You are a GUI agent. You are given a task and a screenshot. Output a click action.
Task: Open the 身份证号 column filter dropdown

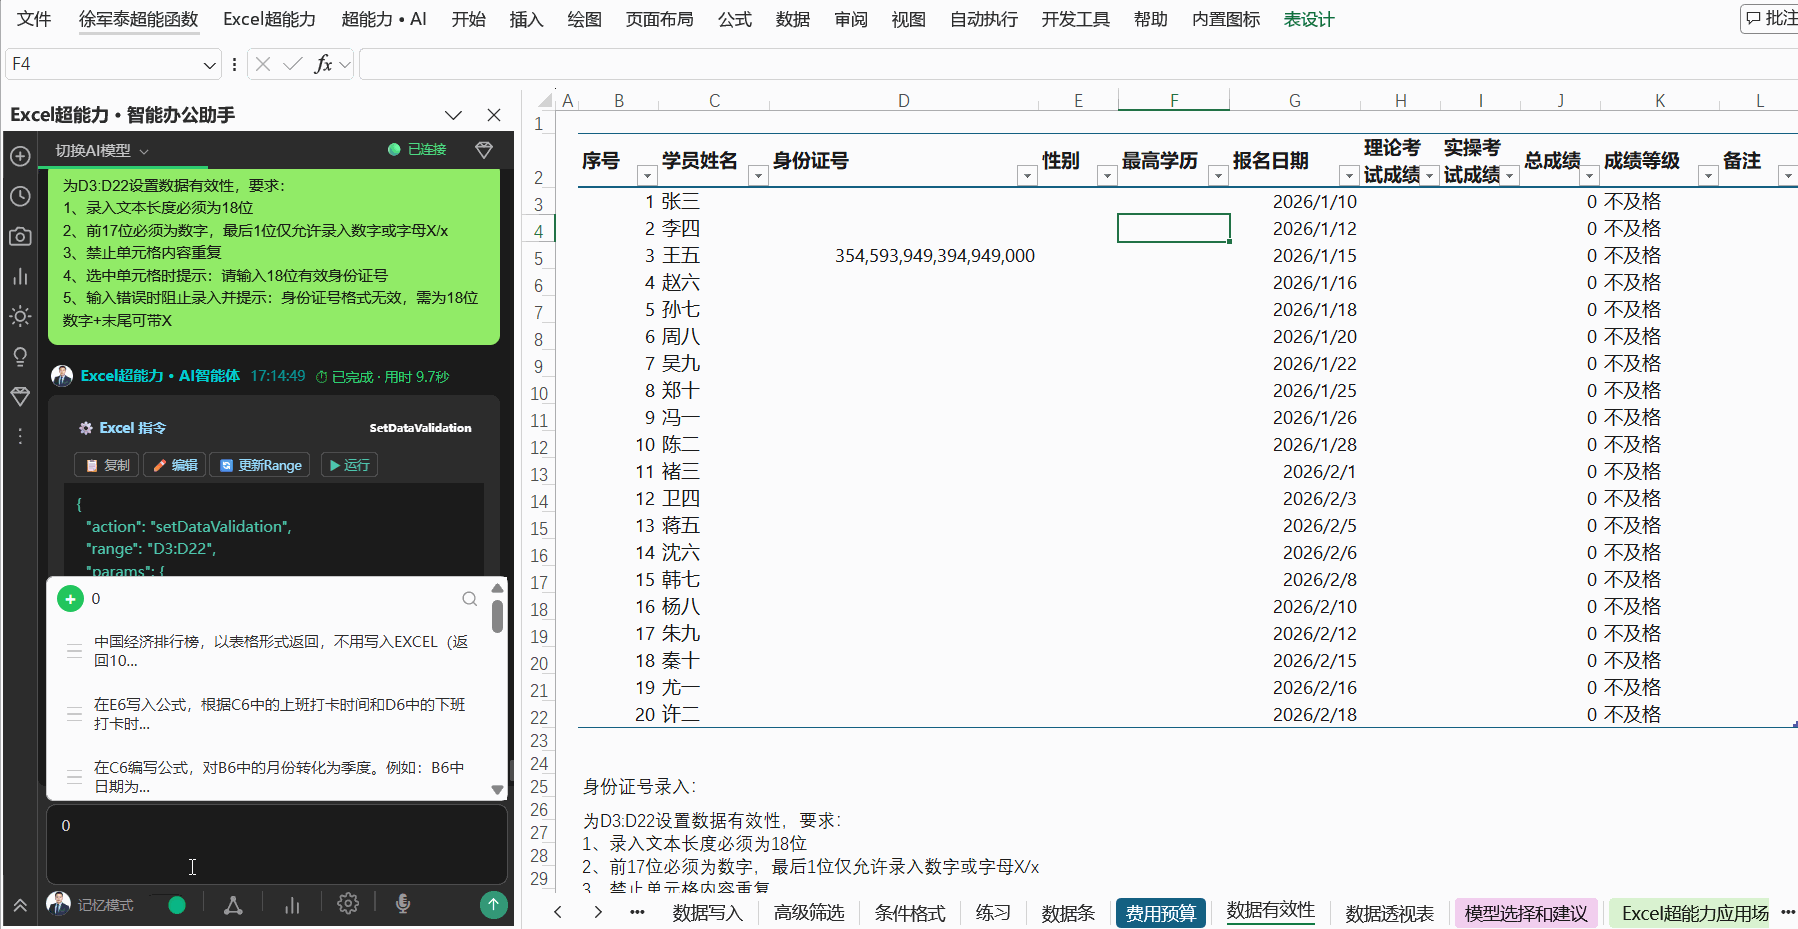[x=1027, y=176]
